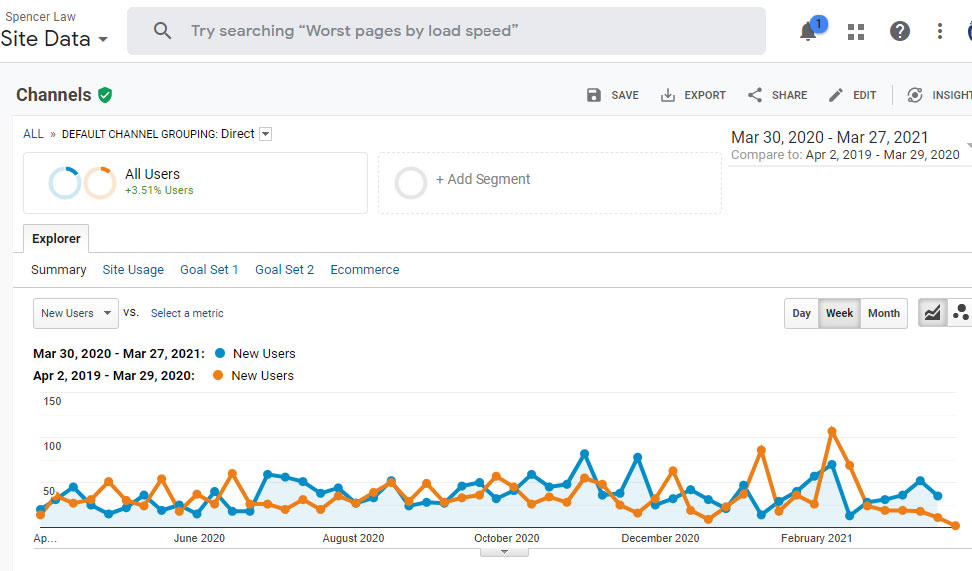The image size is (972, 571).
Task: Add a new segment
Action: (482, 180)
